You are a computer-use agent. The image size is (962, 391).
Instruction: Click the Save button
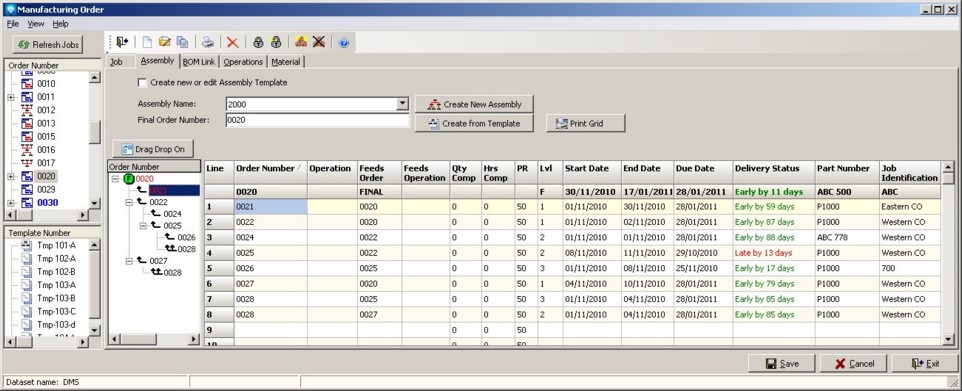[x=782, y=363]
